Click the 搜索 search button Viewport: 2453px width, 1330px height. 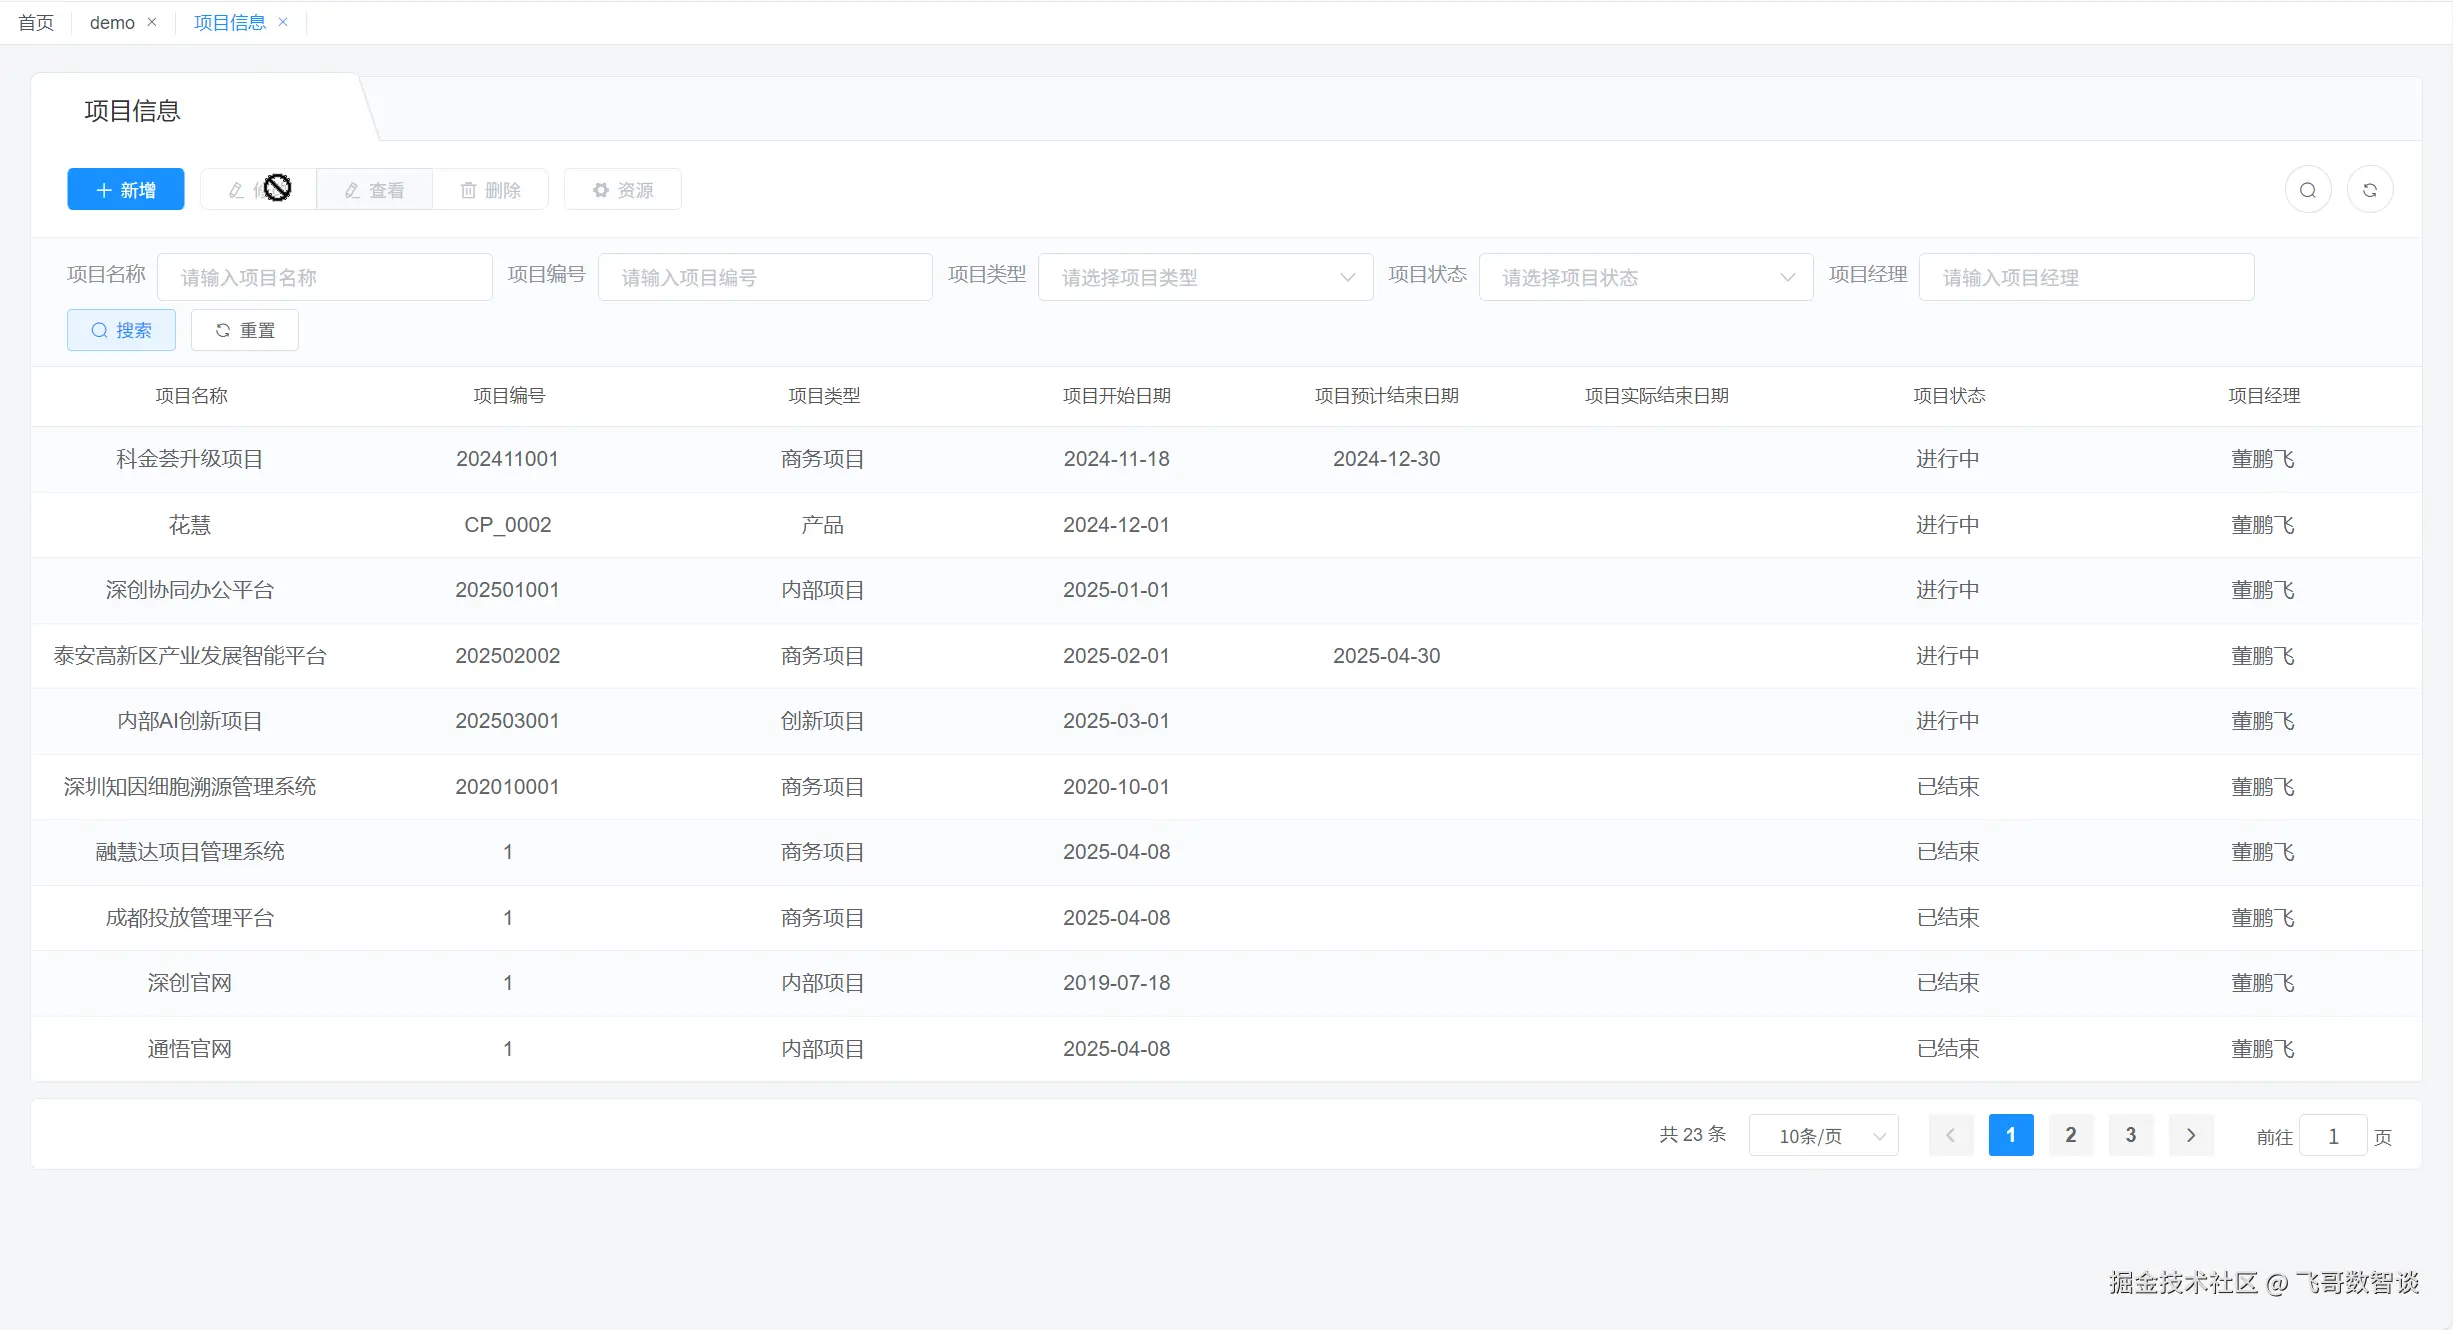(x=121, y=330)
